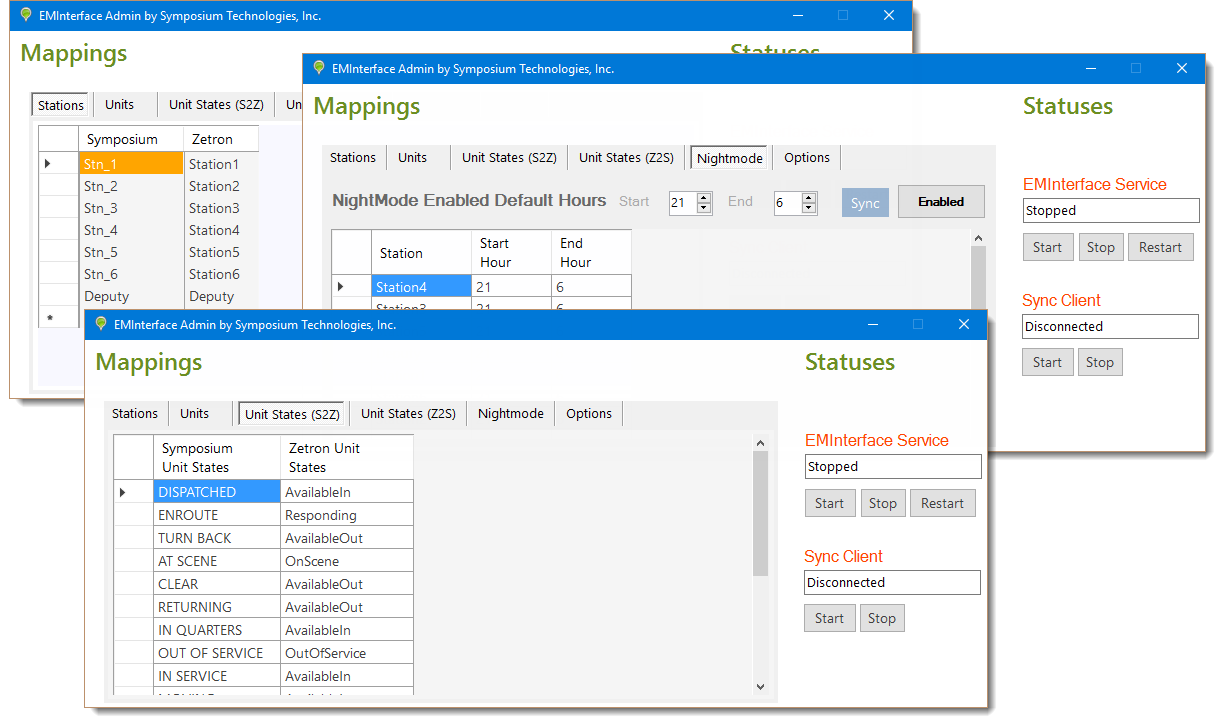
Task: Start EMInterface Service in the Nightmode window
Action: [x=1047, y=248]
